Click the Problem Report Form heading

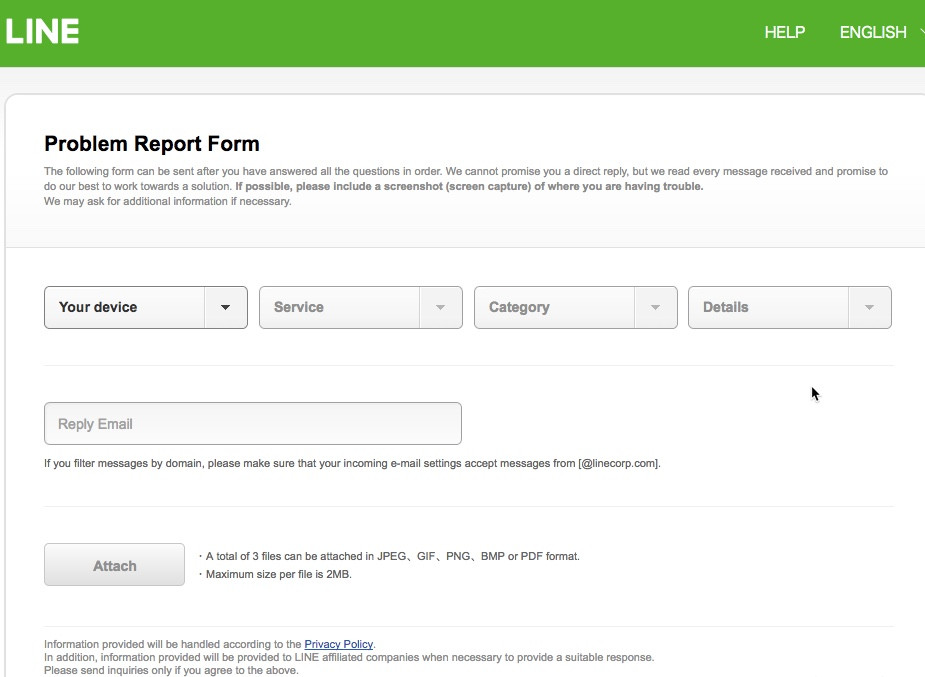[152, 144]
